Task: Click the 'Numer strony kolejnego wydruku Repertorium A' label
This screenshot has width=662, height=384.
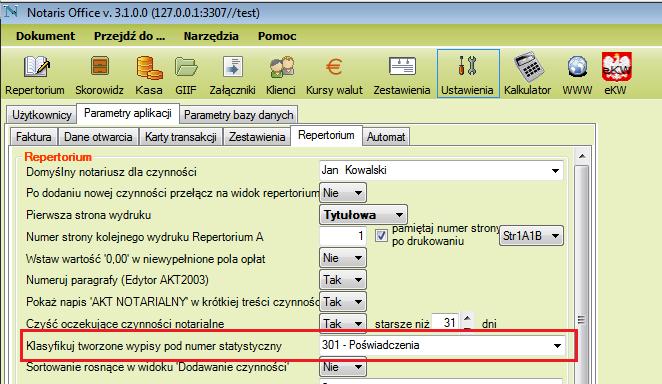Action: point(144,237)
